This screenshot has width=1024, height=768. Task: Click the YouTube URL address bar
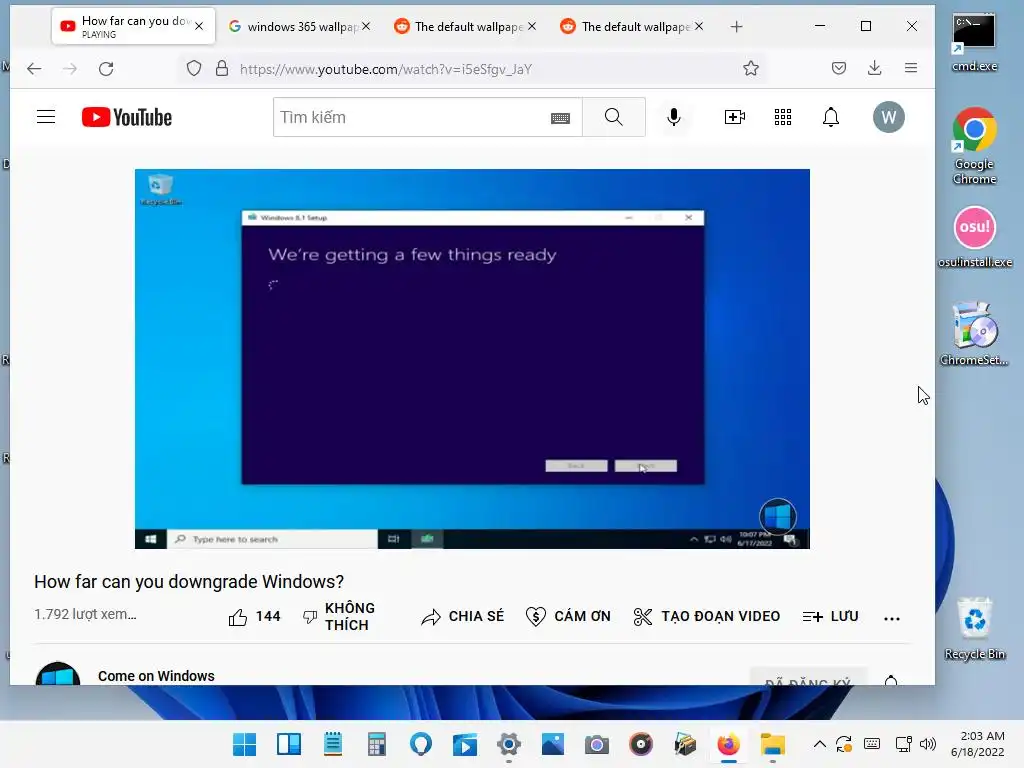470,69
